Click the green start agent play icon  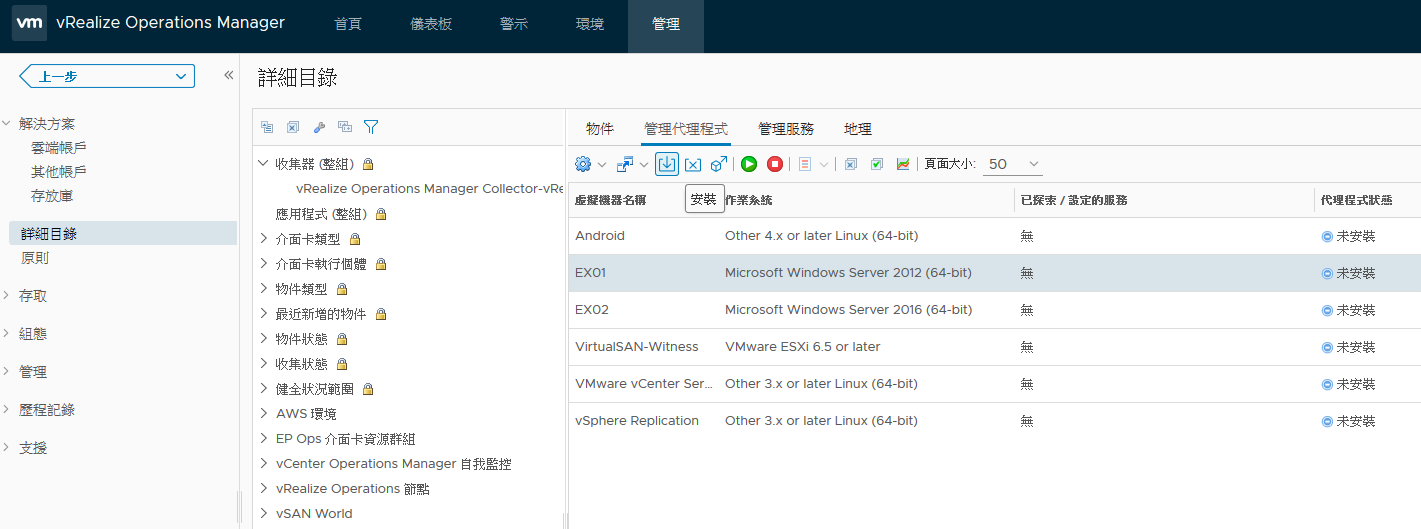[749, 164]
